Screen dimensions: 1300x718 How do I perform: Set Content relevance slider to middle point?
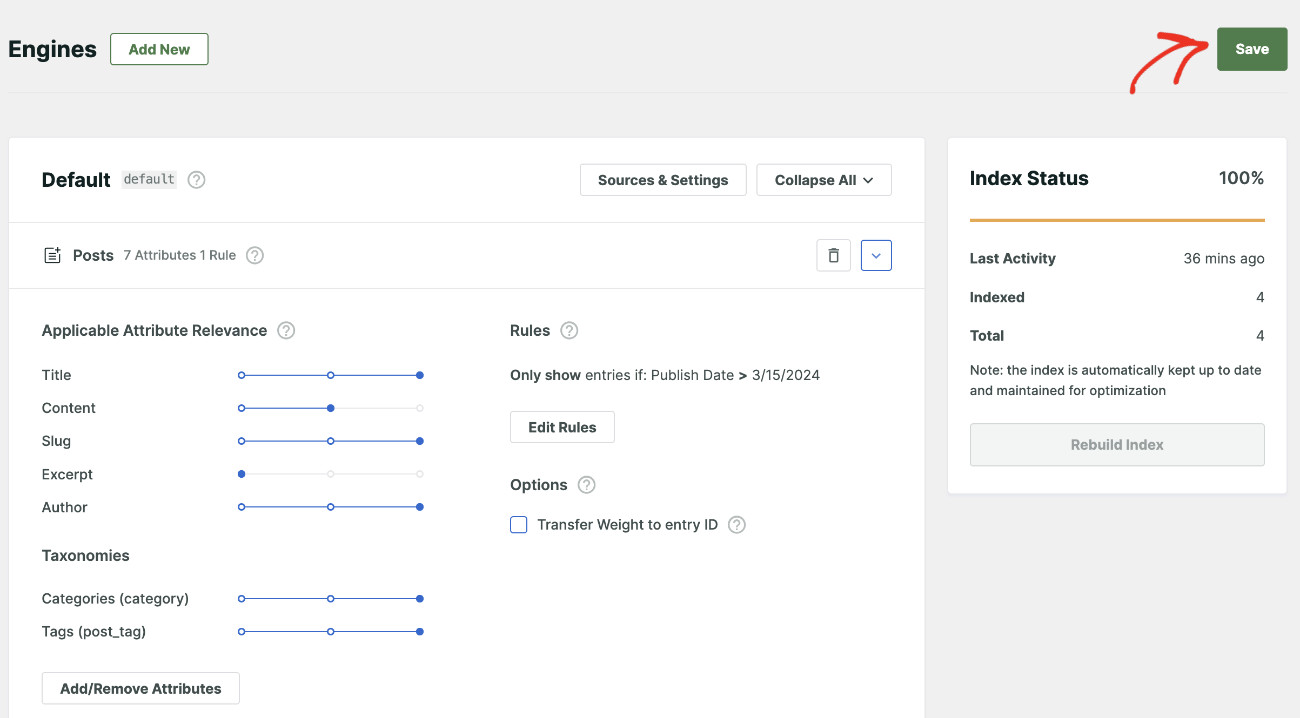pos(331,408)
